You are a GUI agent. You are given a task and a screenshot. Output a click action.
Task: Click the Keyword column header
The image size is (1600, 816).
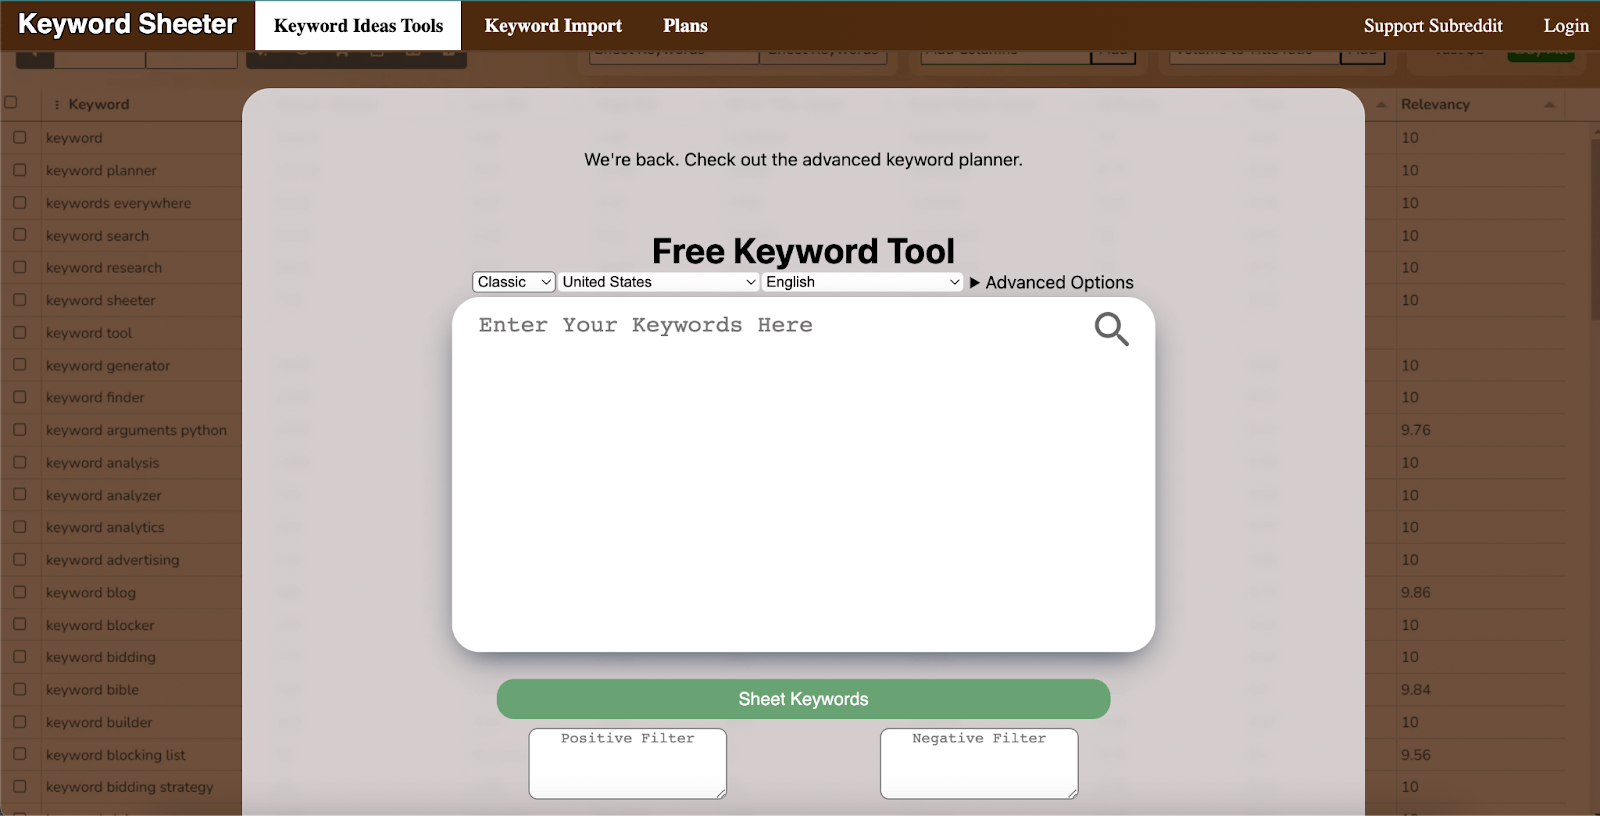click(99, 104)
